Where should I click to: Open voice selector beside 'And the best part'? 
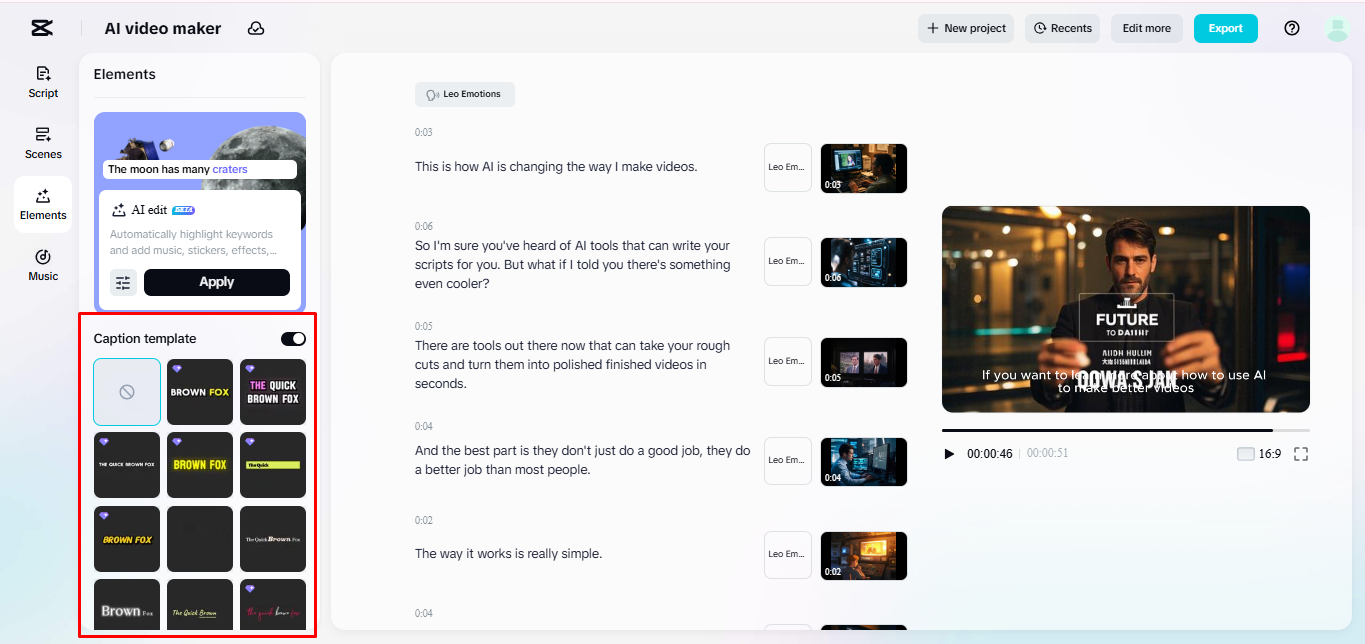788,461
